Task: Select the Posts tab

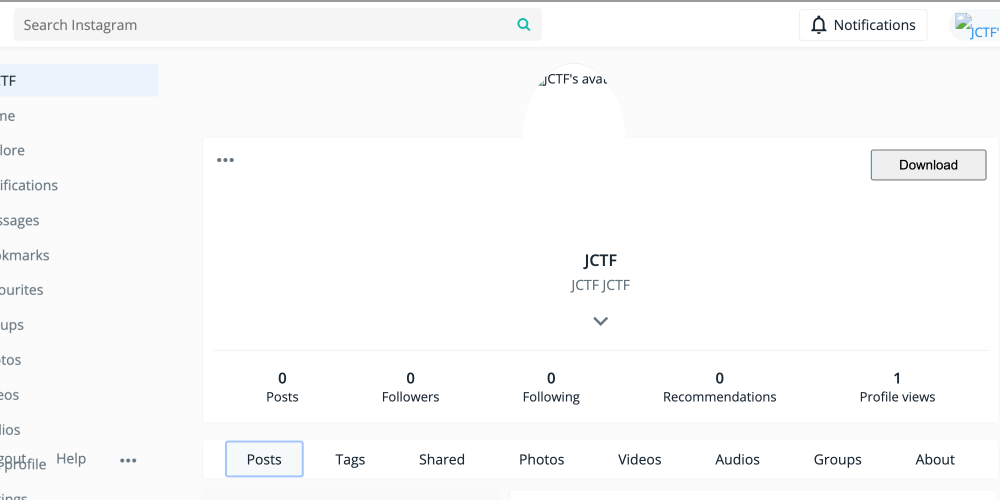Action: (x=264, y=460)
